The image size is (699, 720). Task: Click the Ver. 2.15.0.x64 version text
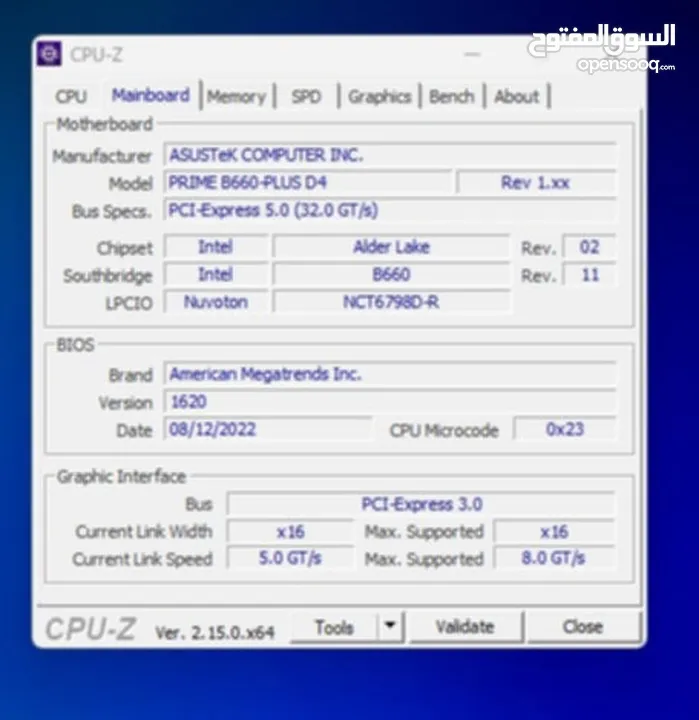[214, 632]
